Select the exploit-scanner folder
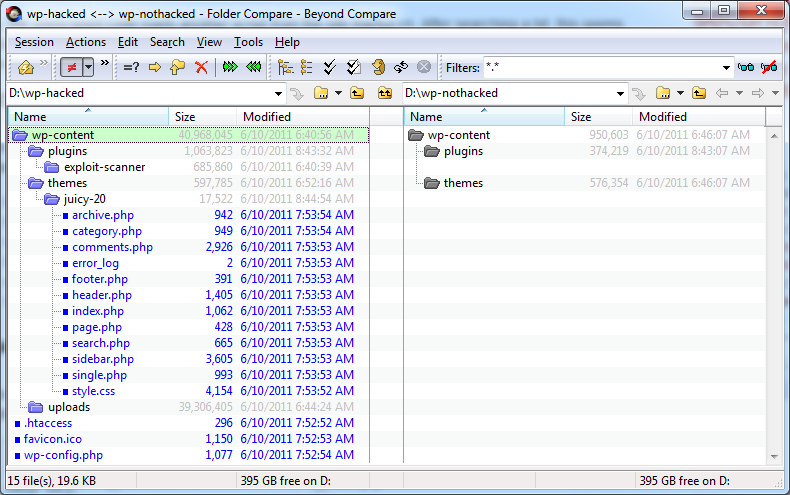The image size is (790, 495). click(x=104, y=167)
